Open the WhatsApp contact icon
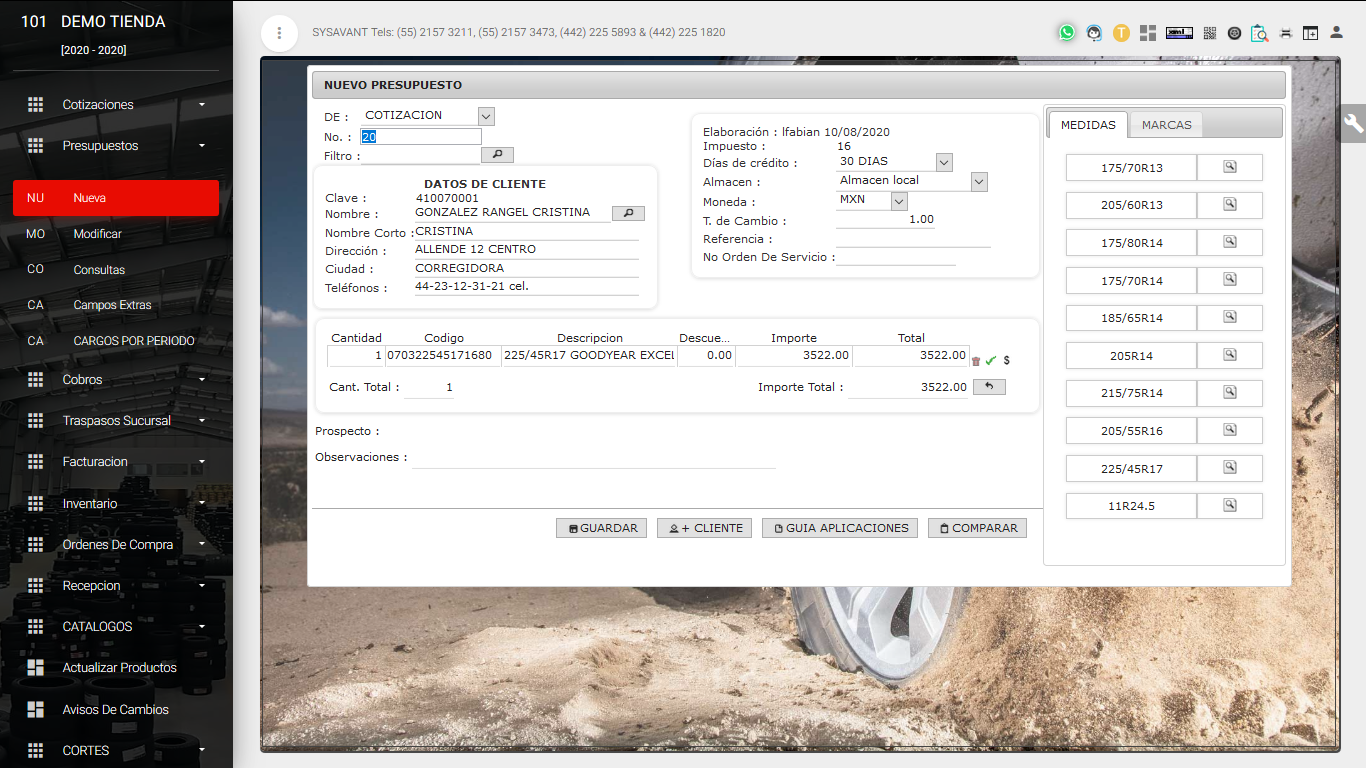 pyautogui.click(x=1067, y=32)
